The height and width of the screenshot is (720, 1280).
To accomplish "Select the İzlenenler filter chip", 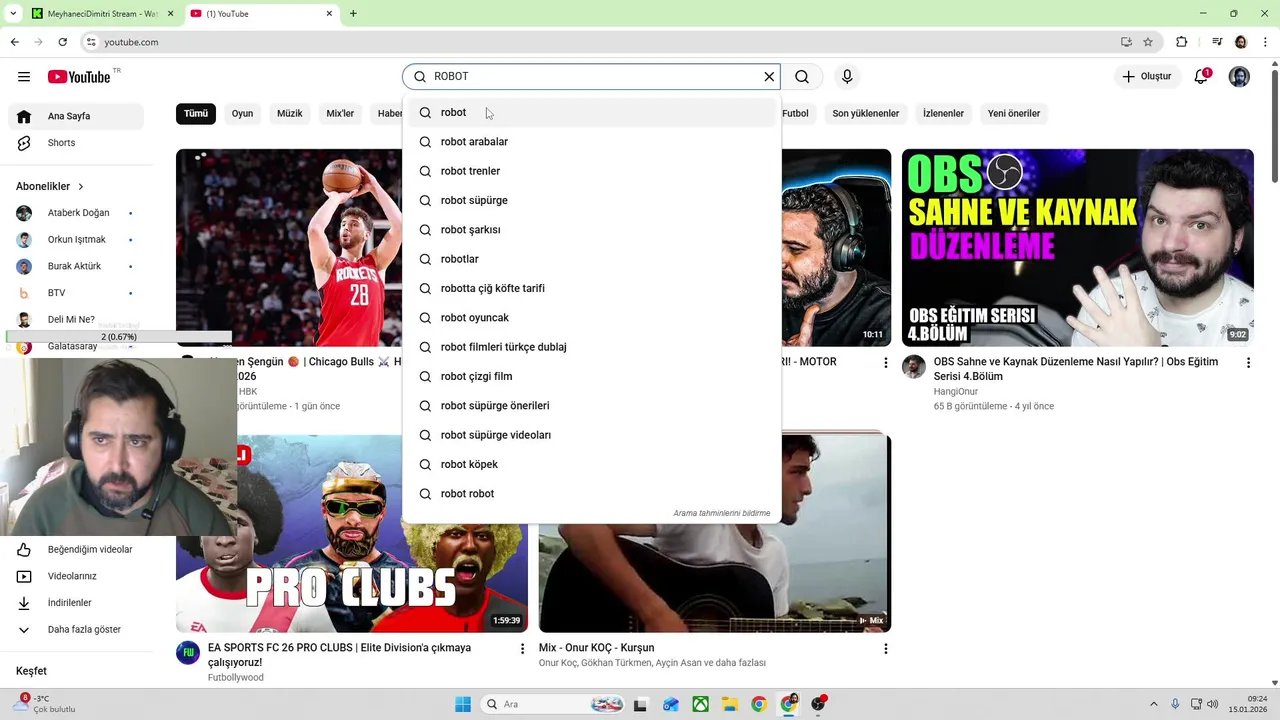I will tap(943, 114).
